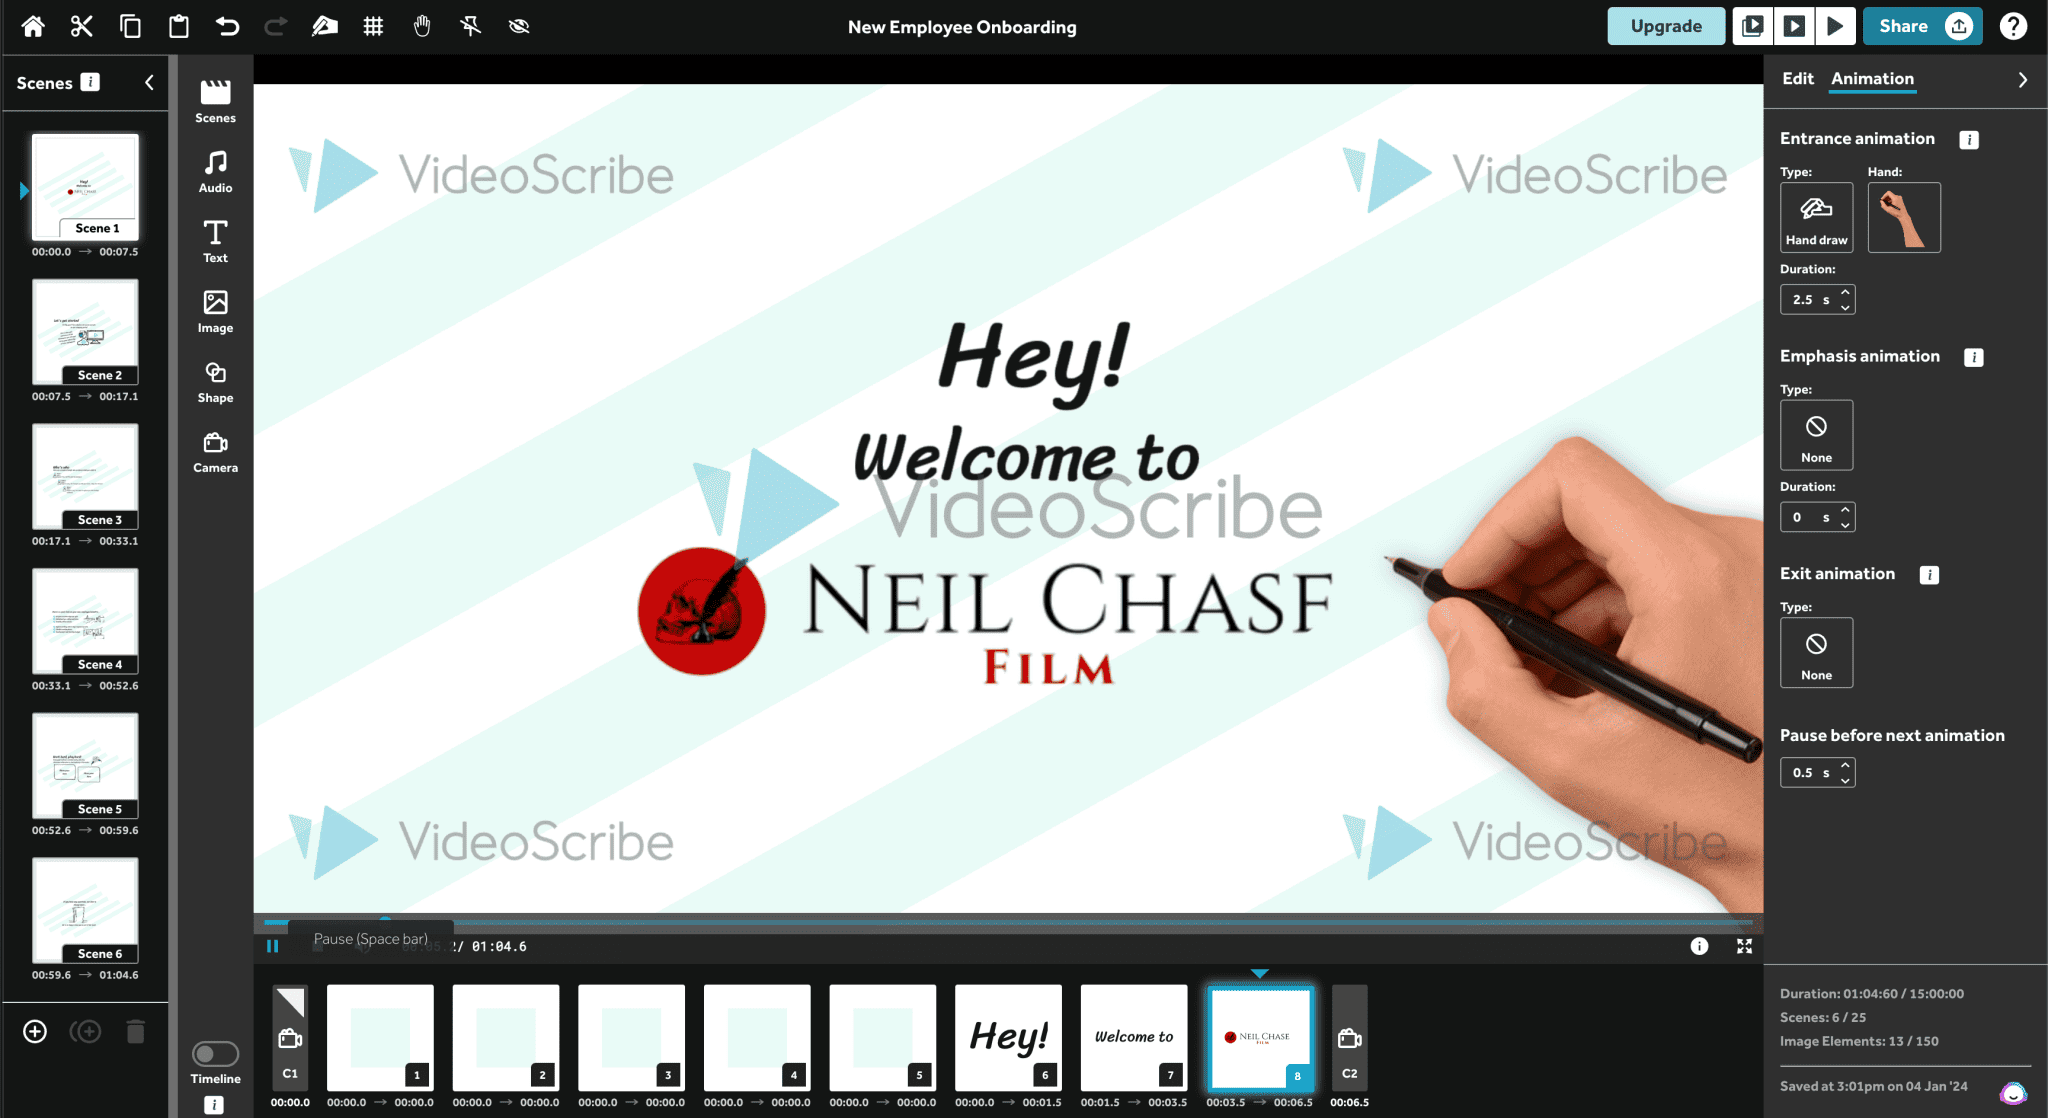The width and height of the screenshot is (2048, 1118).
Task: Click the pin icon in top toolbar
Action: (x=470, y=26)
